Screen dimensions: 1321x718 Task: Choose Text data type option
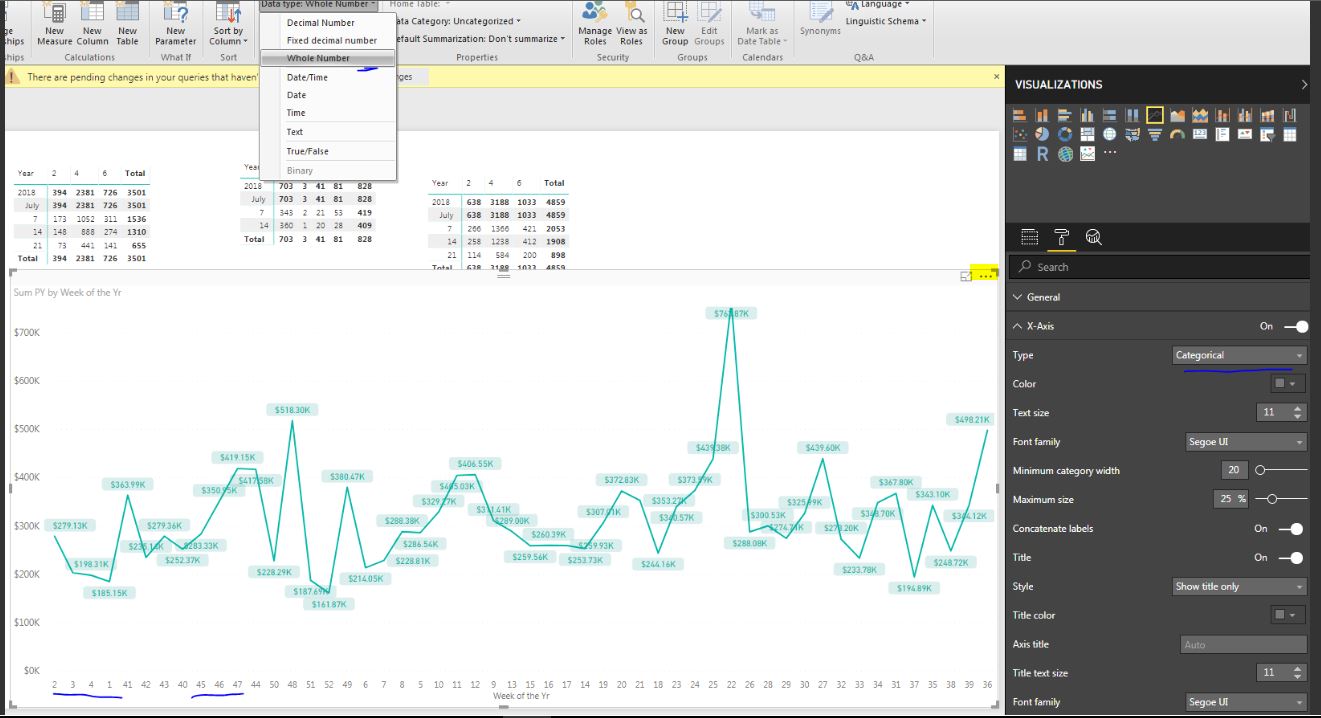[328, 132]
